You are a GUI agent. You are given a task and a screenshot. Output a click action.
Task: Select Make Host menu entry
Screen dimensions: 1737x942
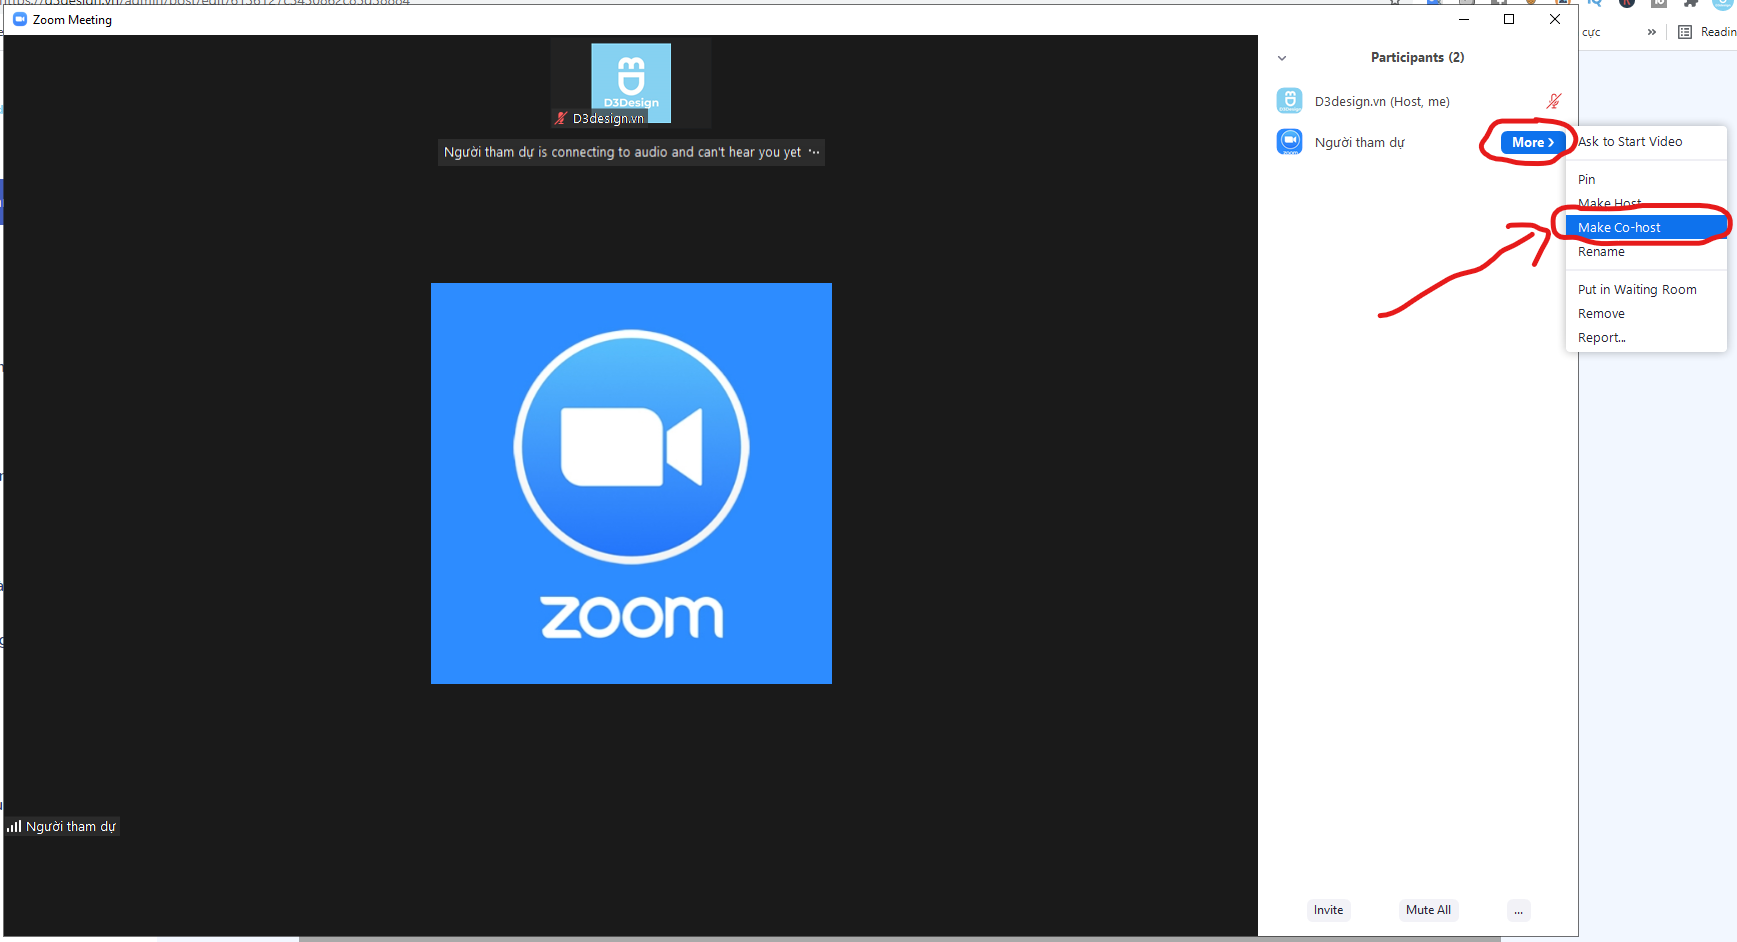coord(1646,203)
